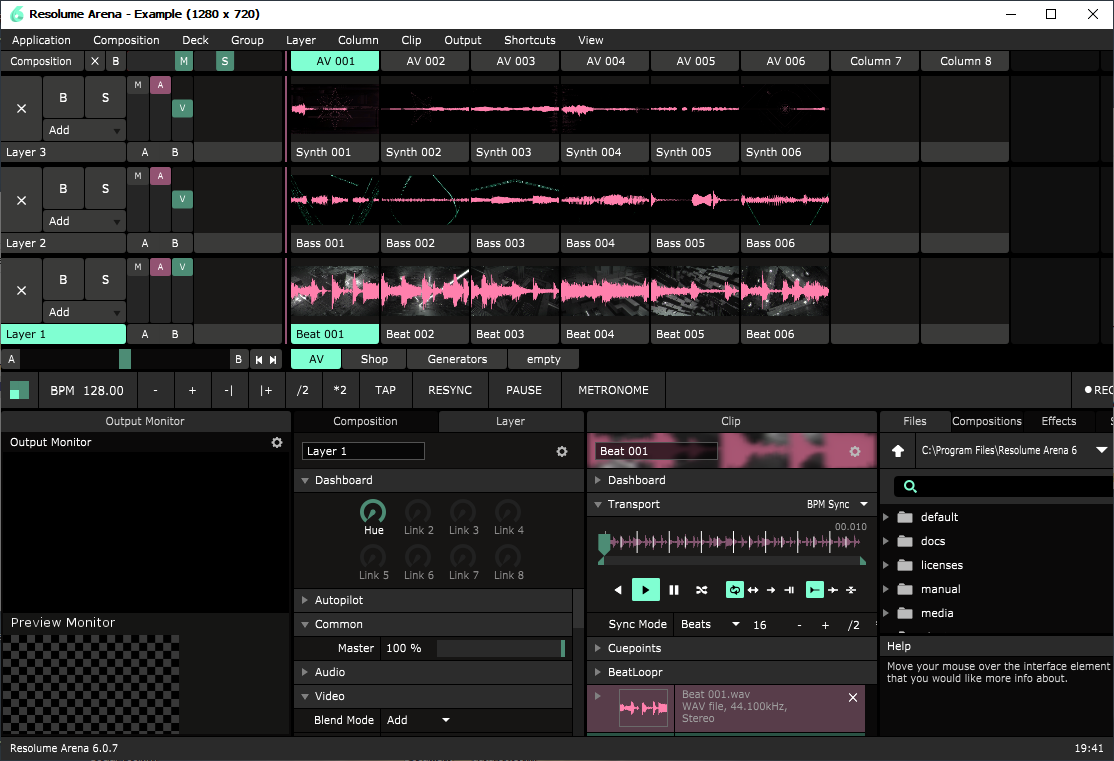This screenshot has width=1114, height=761.
Task: Open the Output menu
Action: [x=463, y=41]
